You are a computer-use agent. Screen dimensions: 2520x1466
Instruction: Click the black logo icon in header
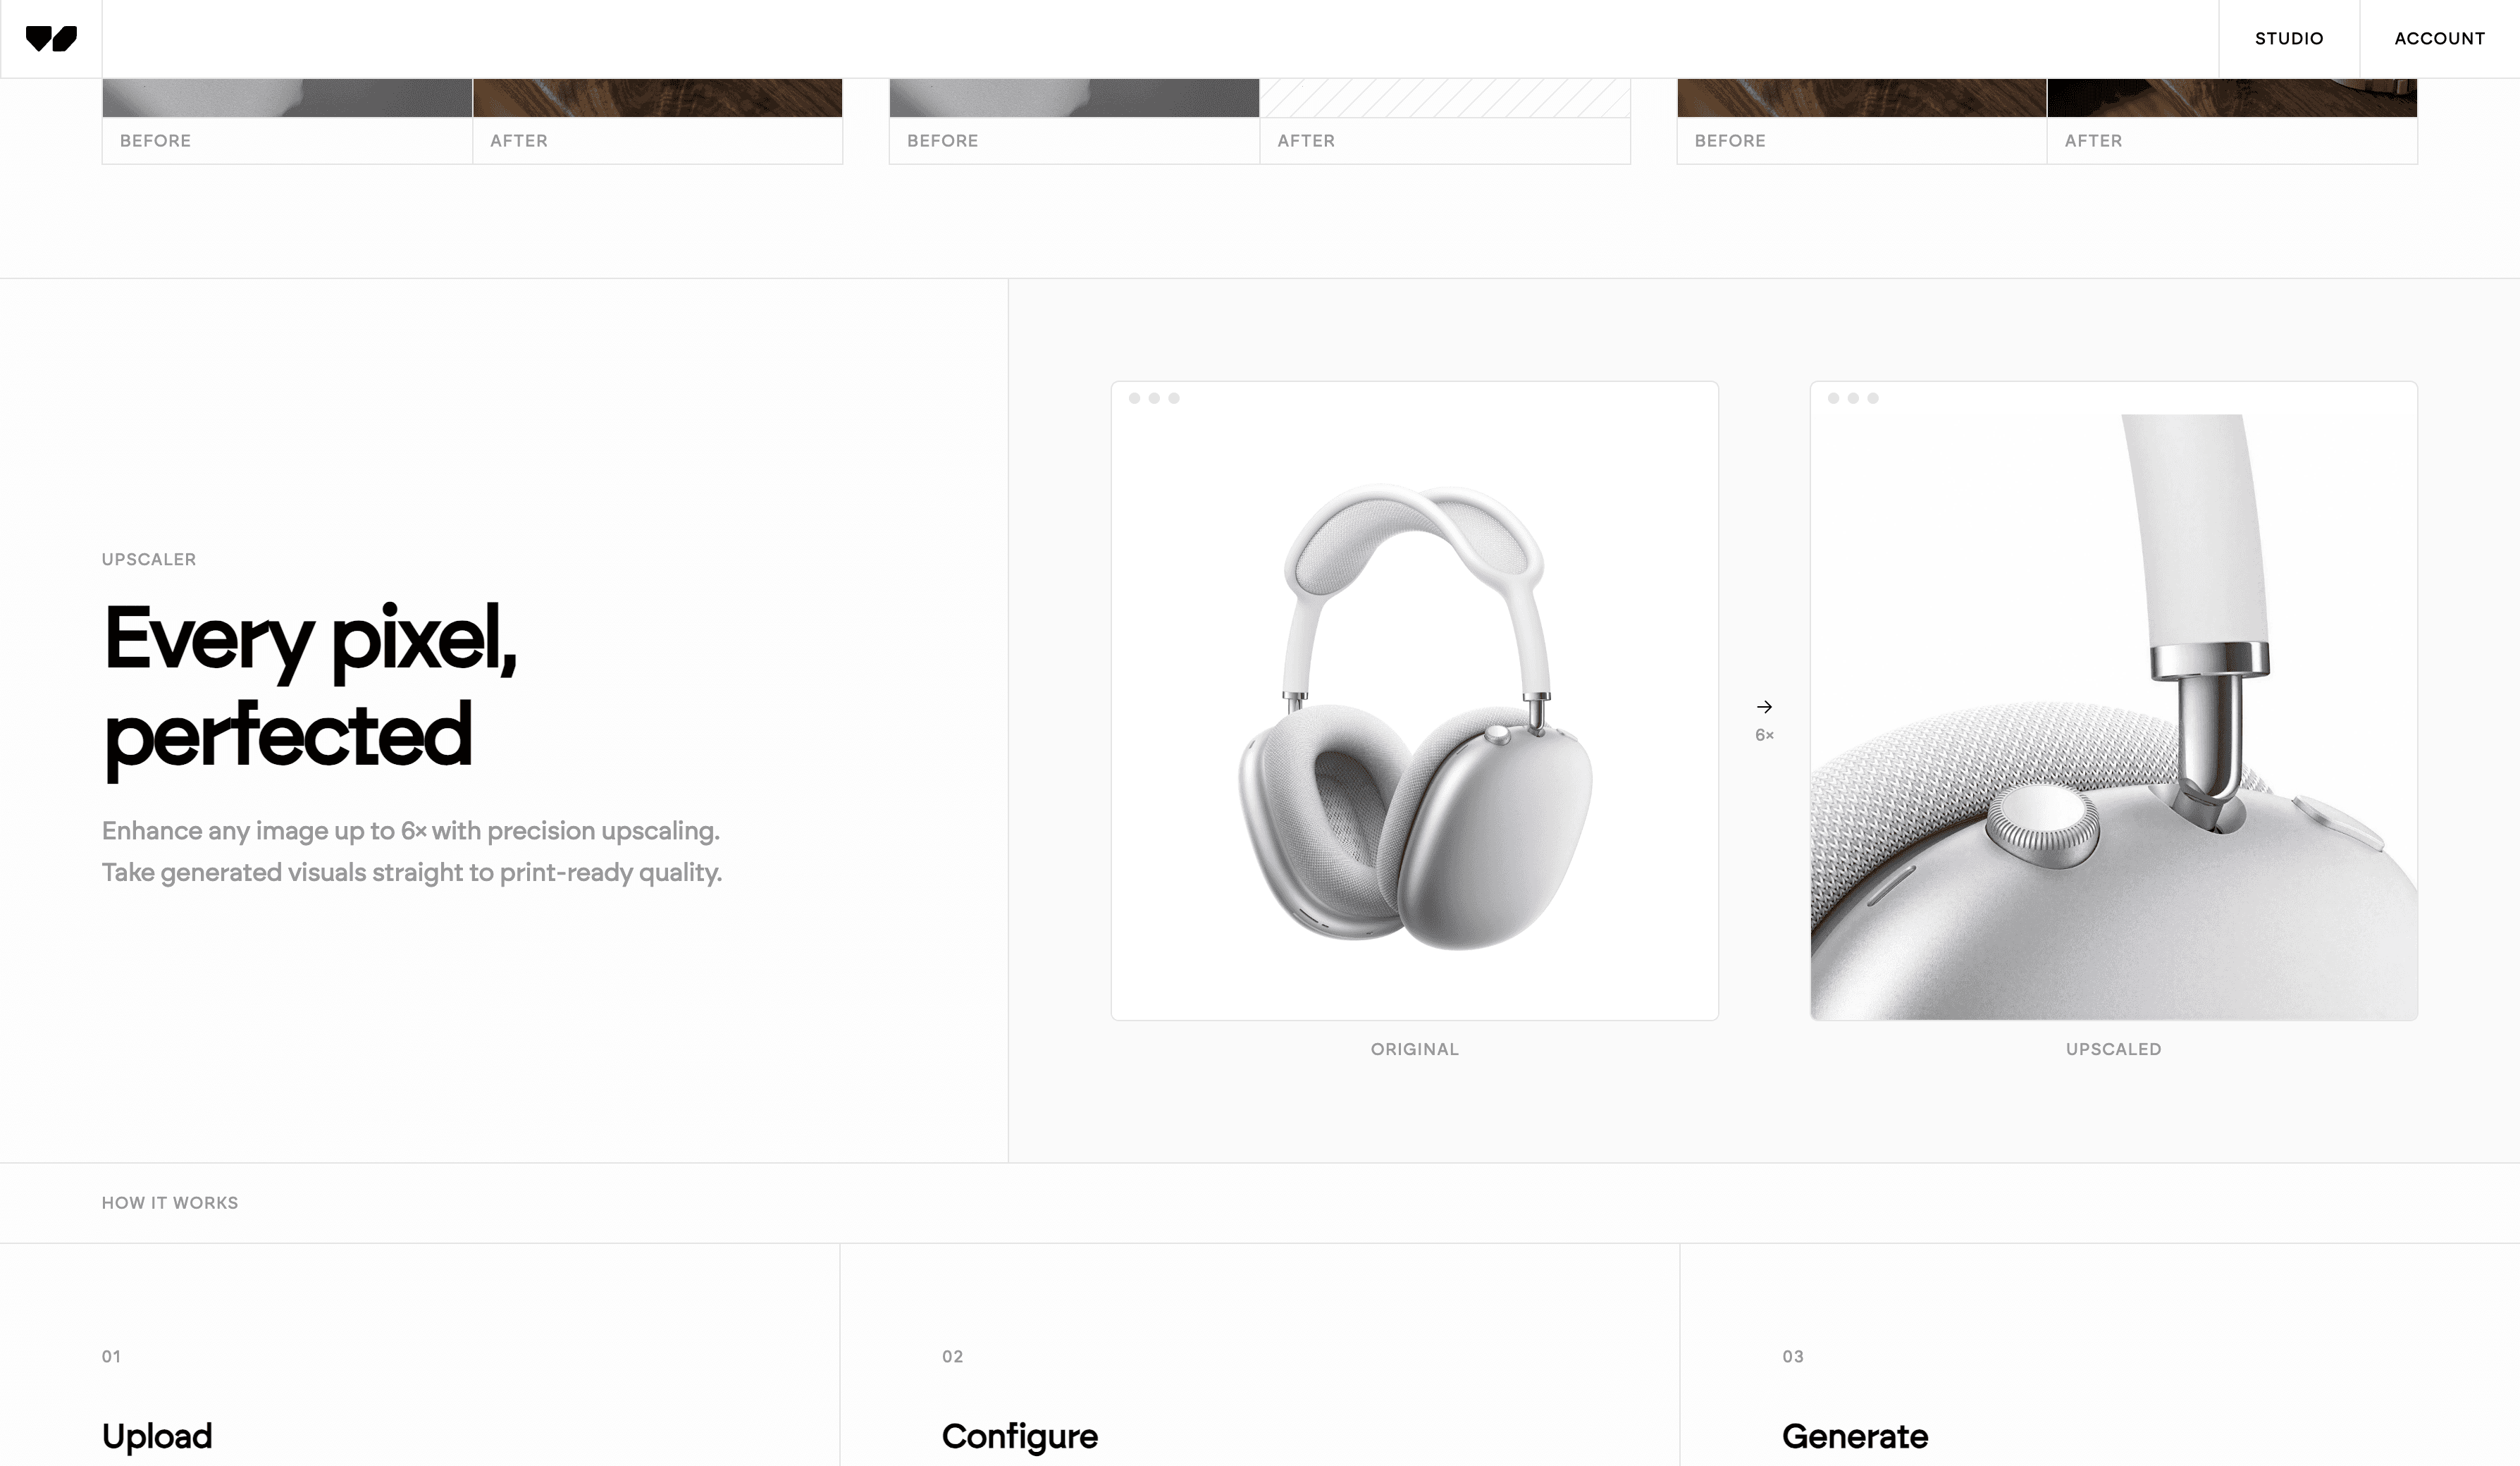click(51, 39)
